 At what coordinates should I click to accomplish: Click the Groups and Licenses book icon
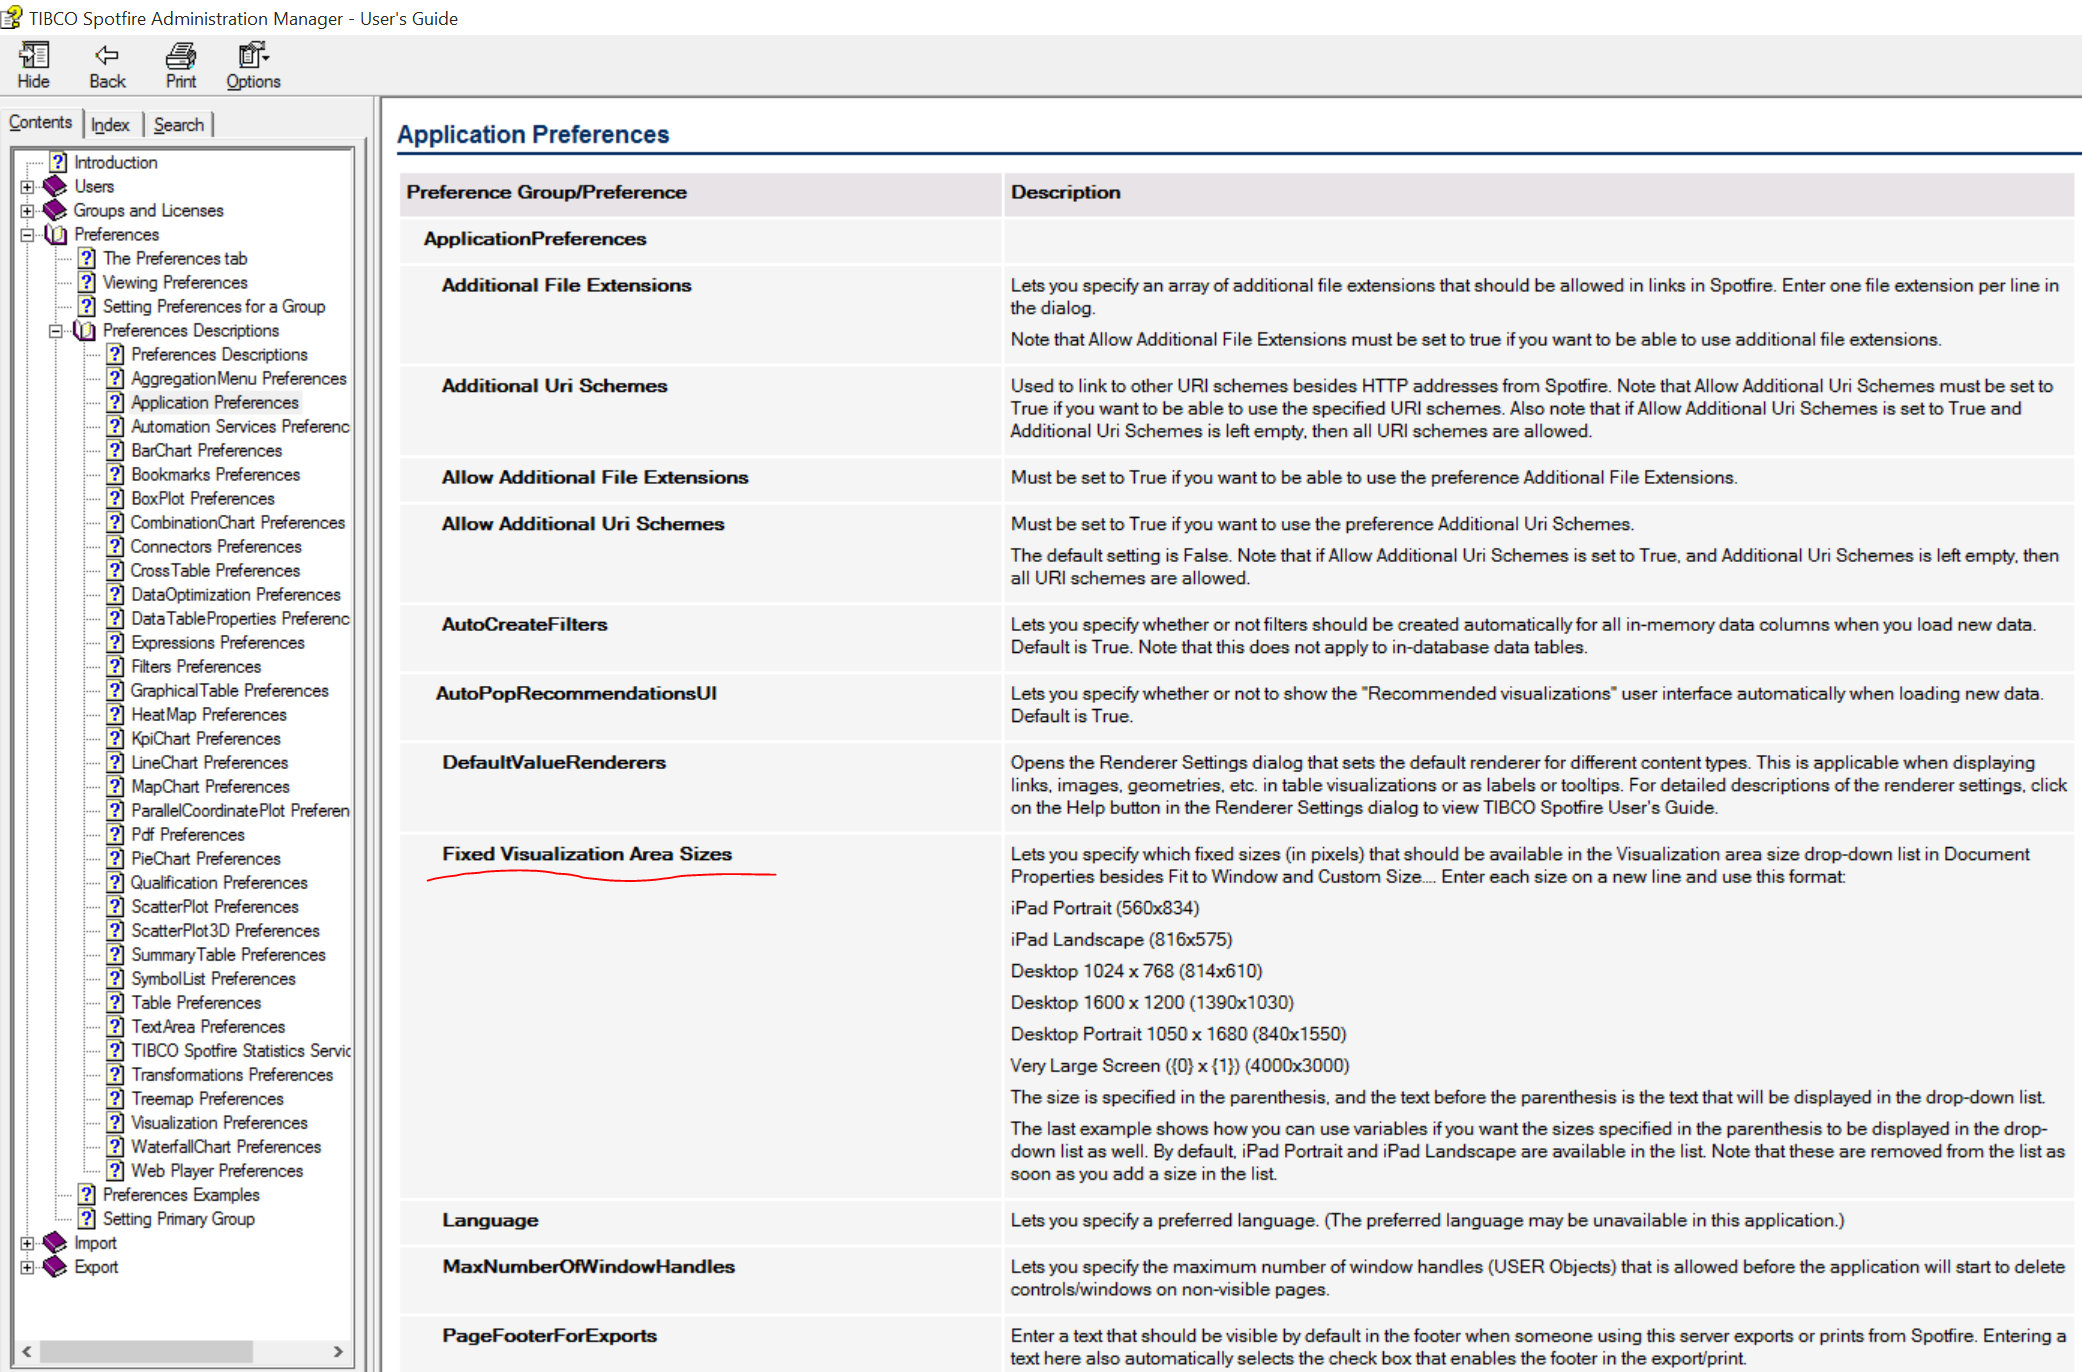click(55, 210)
